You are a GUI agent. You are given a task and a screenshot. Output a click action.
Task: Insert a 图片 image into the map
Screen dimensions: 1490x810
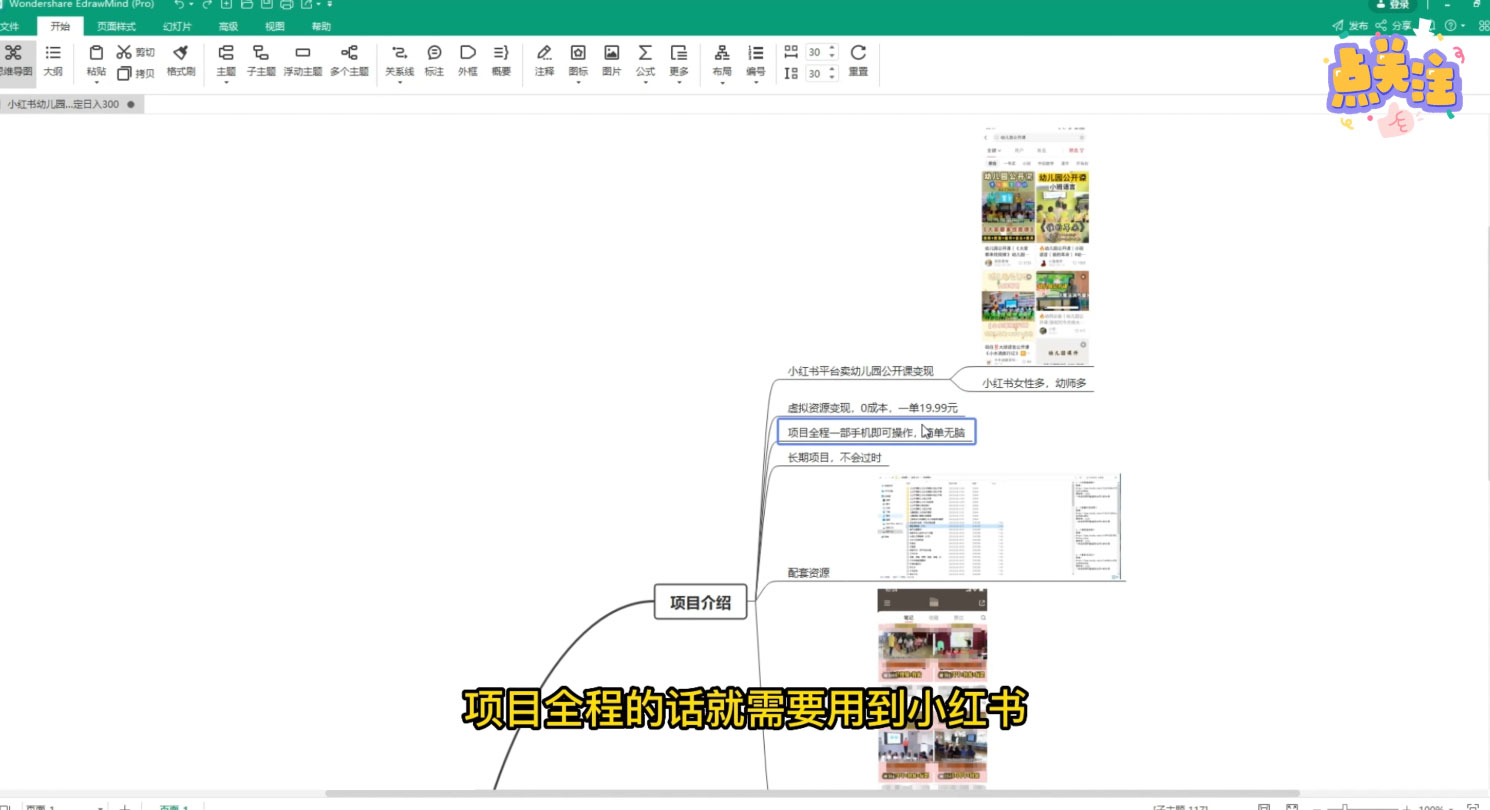pyautogui.click(x=612, y=58)
